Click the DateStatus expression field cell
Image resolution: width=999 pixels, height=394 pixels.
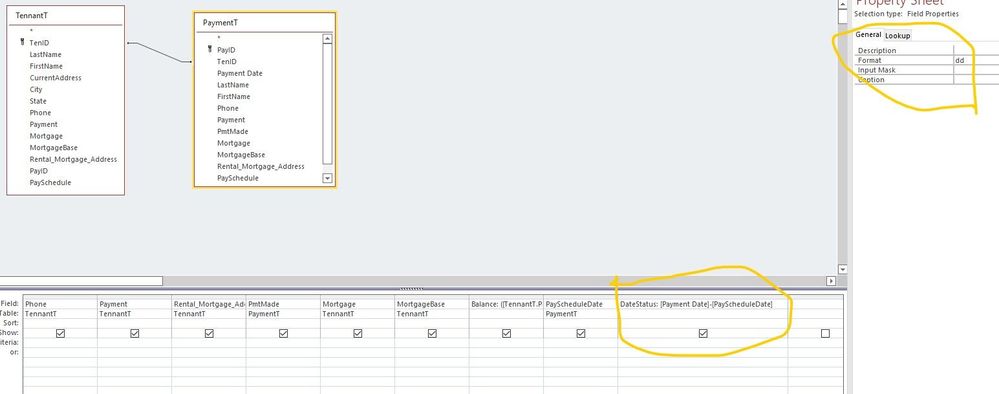(703, 304)
